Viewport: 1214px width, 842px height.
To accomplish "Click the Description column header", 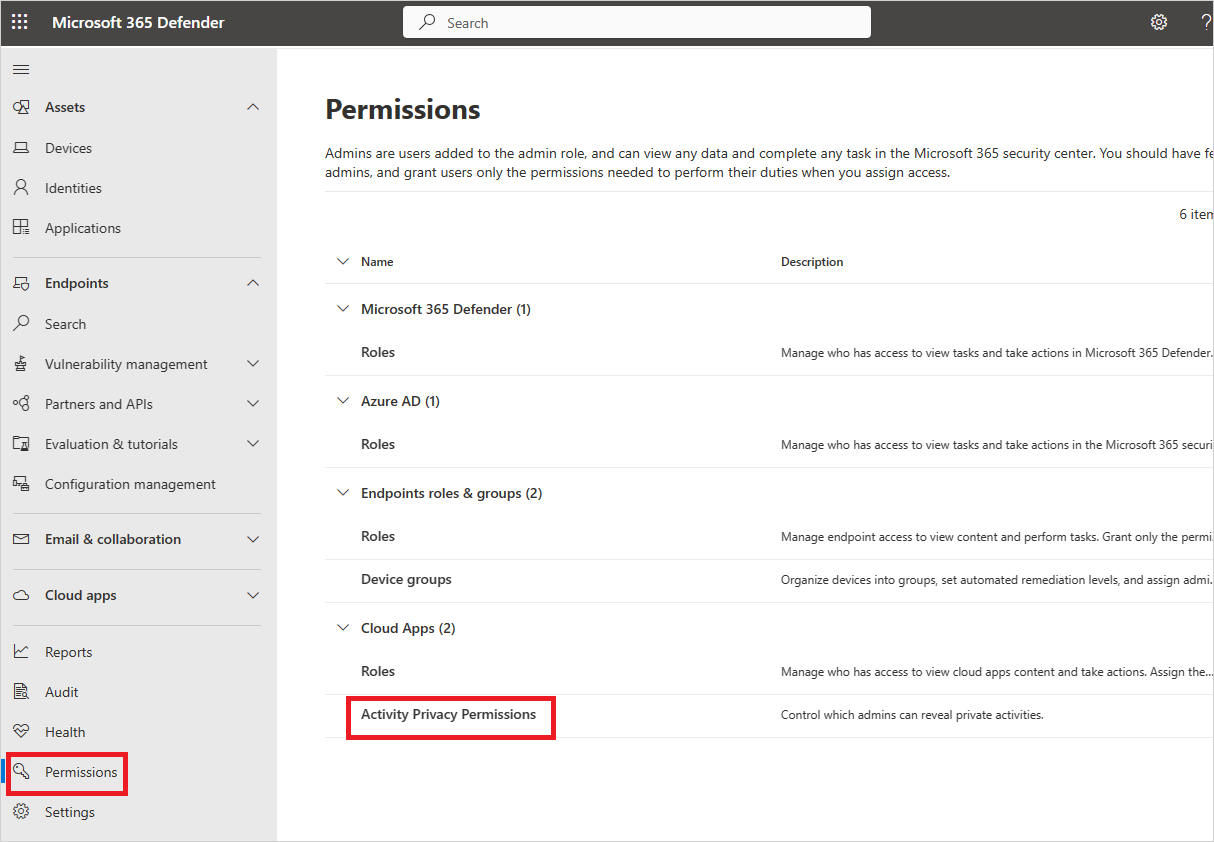I will [x=812, y=262].
